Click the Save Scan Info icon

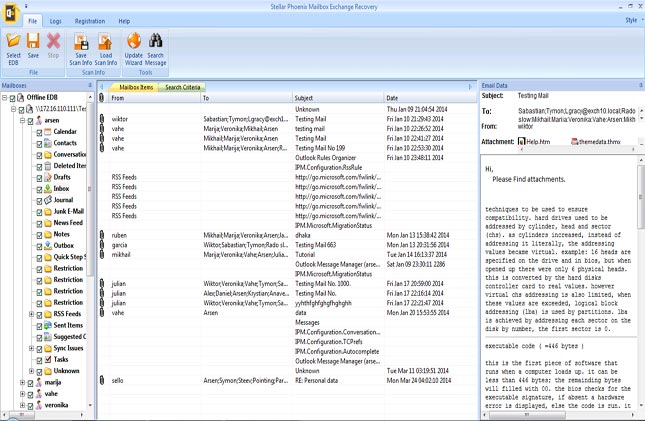click(81, 41)
